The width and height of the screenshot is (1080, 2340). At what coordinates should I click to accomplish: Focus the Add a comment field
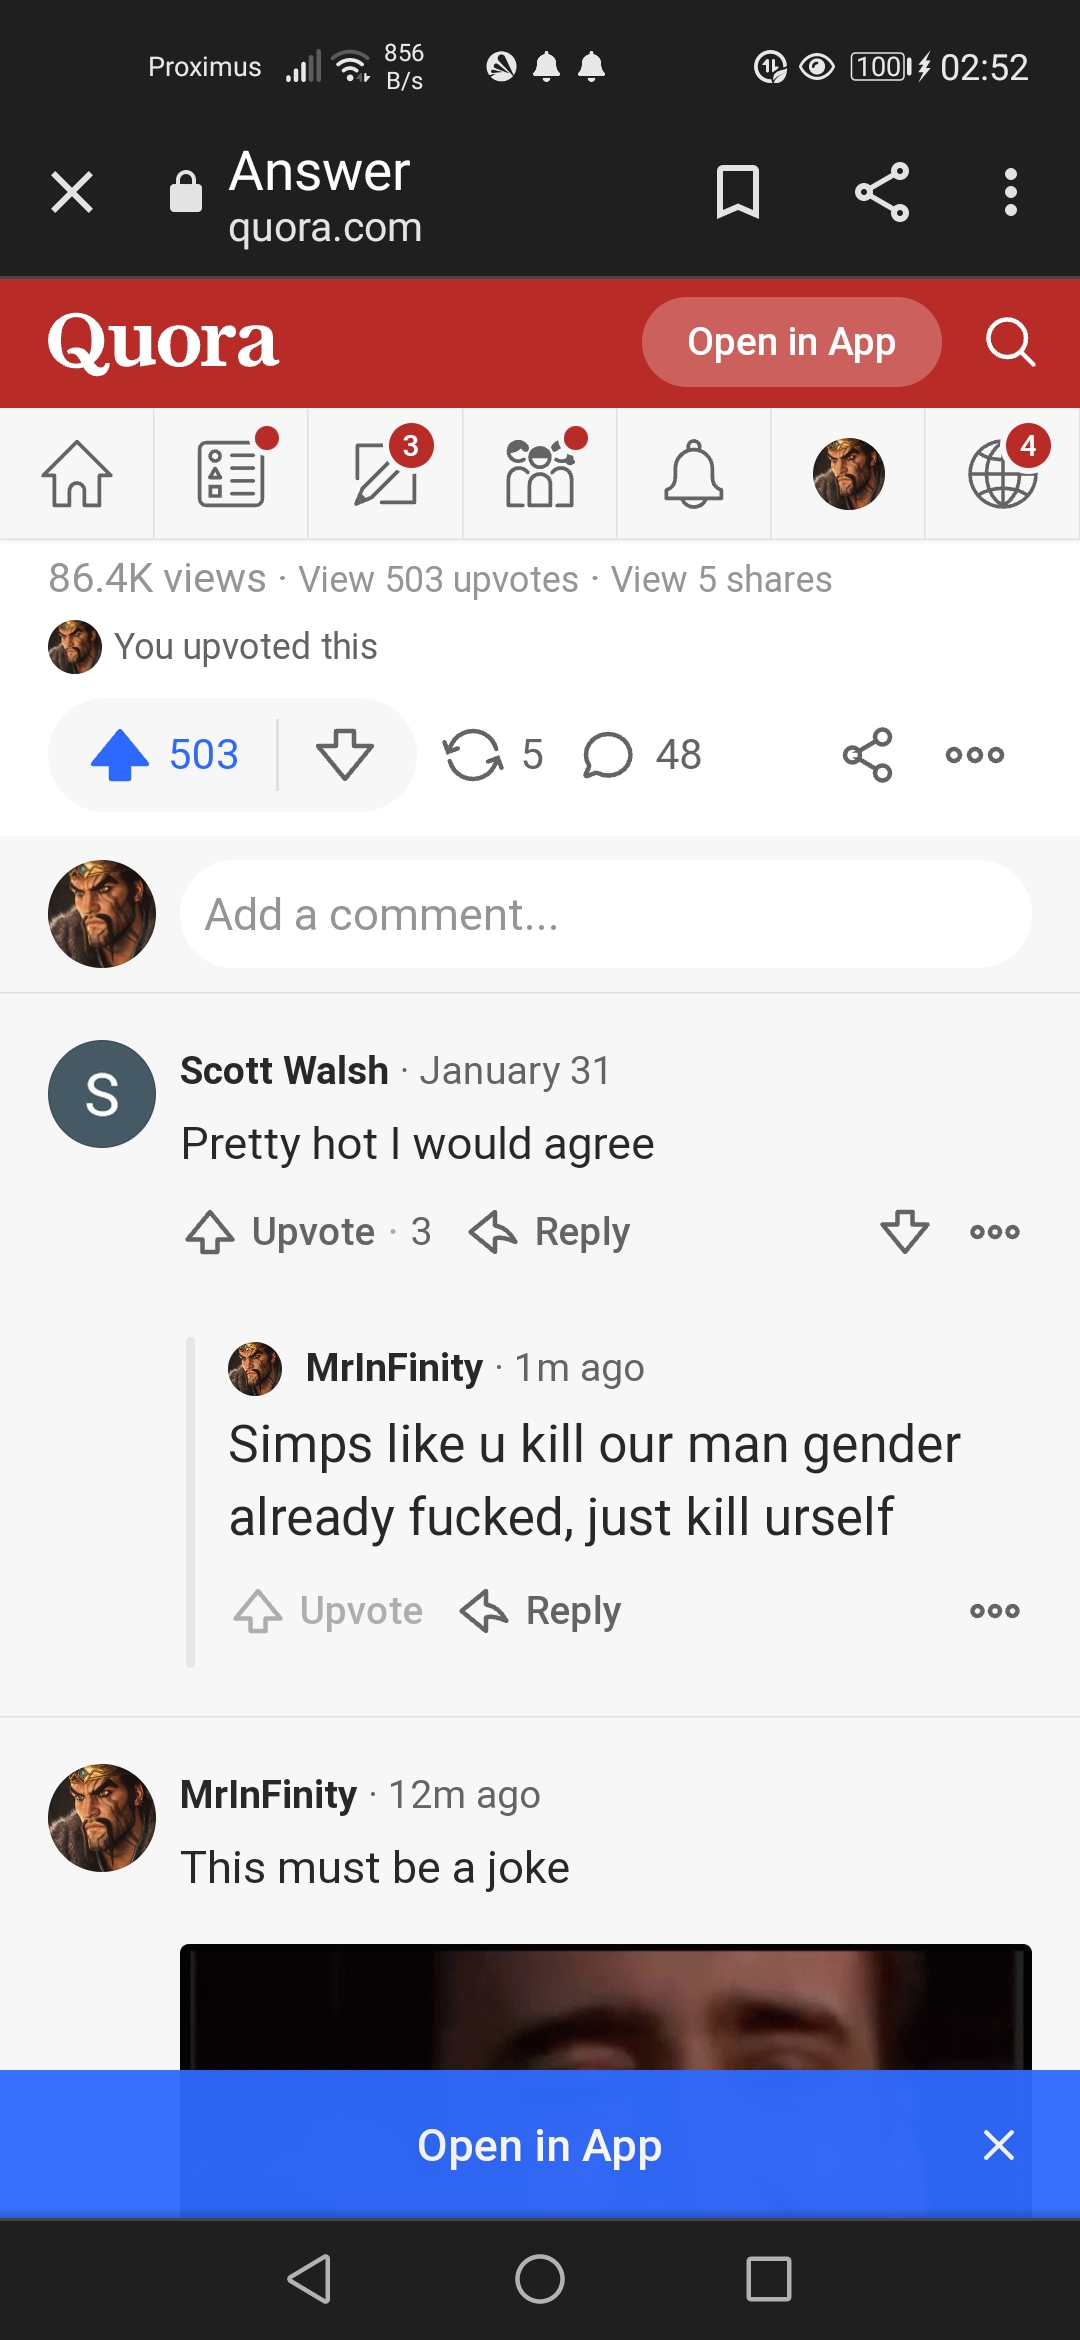[x=606, y=914]
